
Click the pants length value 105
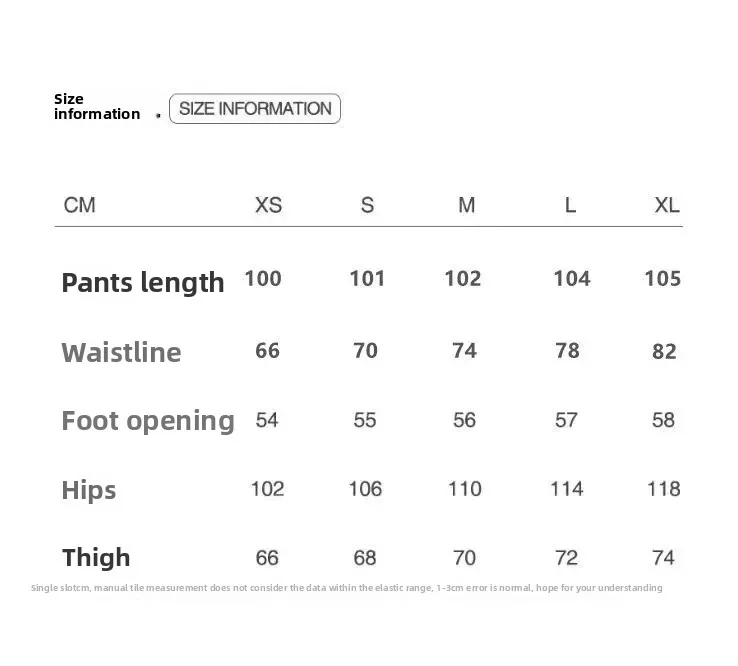pyautogui.click(x=662, y=278)
